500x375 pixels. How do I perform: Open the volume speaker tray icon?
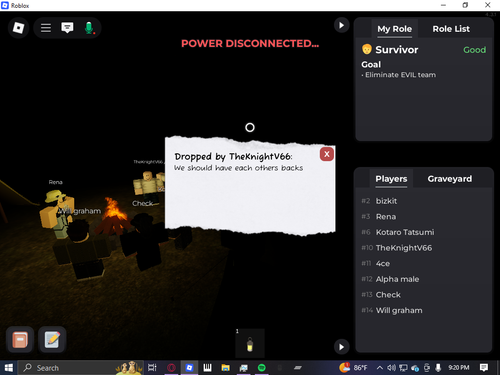coord(391,368)
